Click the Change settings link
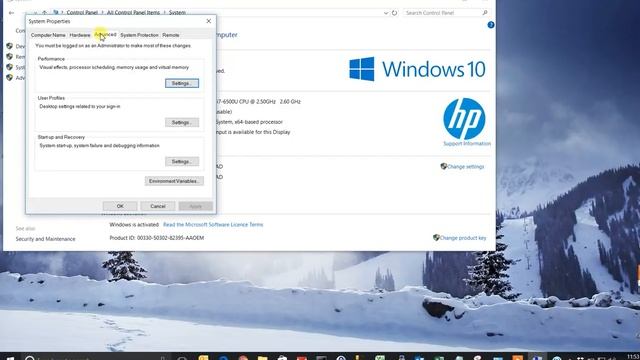 [466, 167]
